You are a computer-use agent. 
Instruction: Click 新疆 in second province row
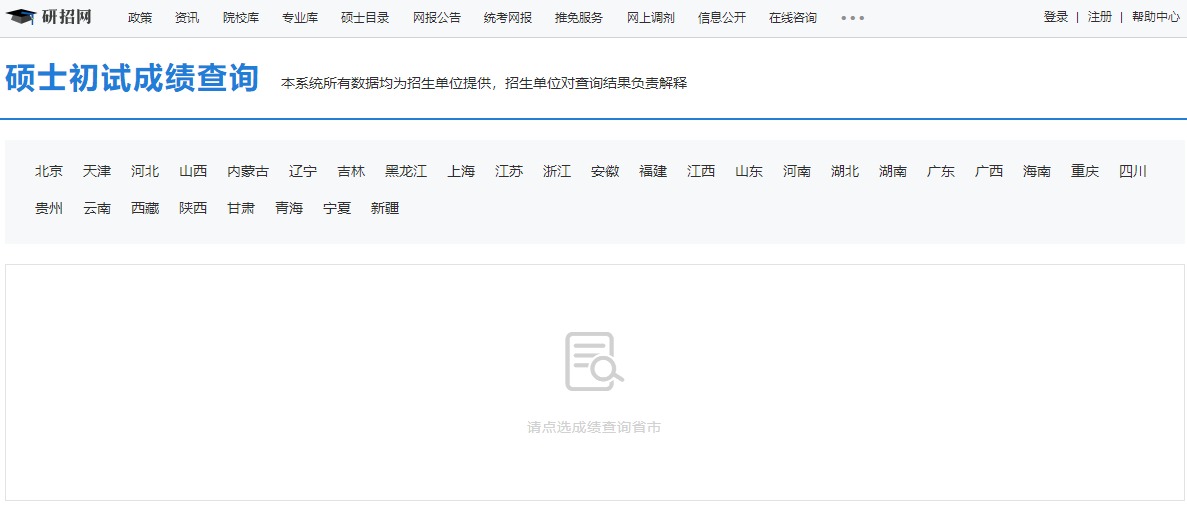[385, 208]
